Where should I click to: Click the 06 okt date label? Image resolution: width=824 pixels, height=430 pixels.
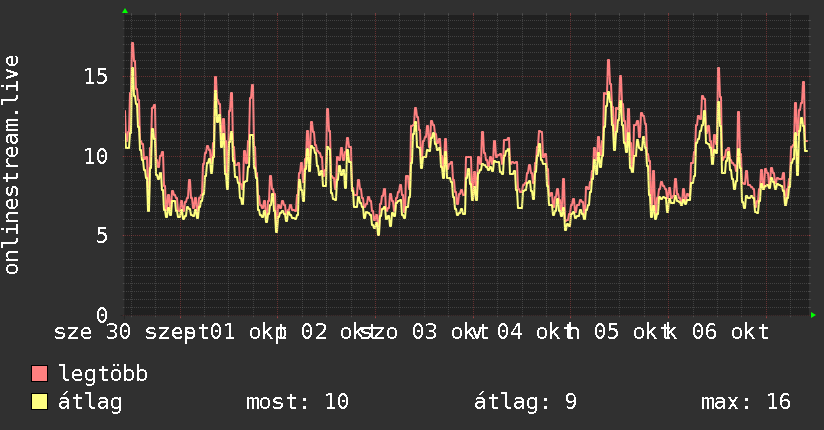(x=730, y=332)
